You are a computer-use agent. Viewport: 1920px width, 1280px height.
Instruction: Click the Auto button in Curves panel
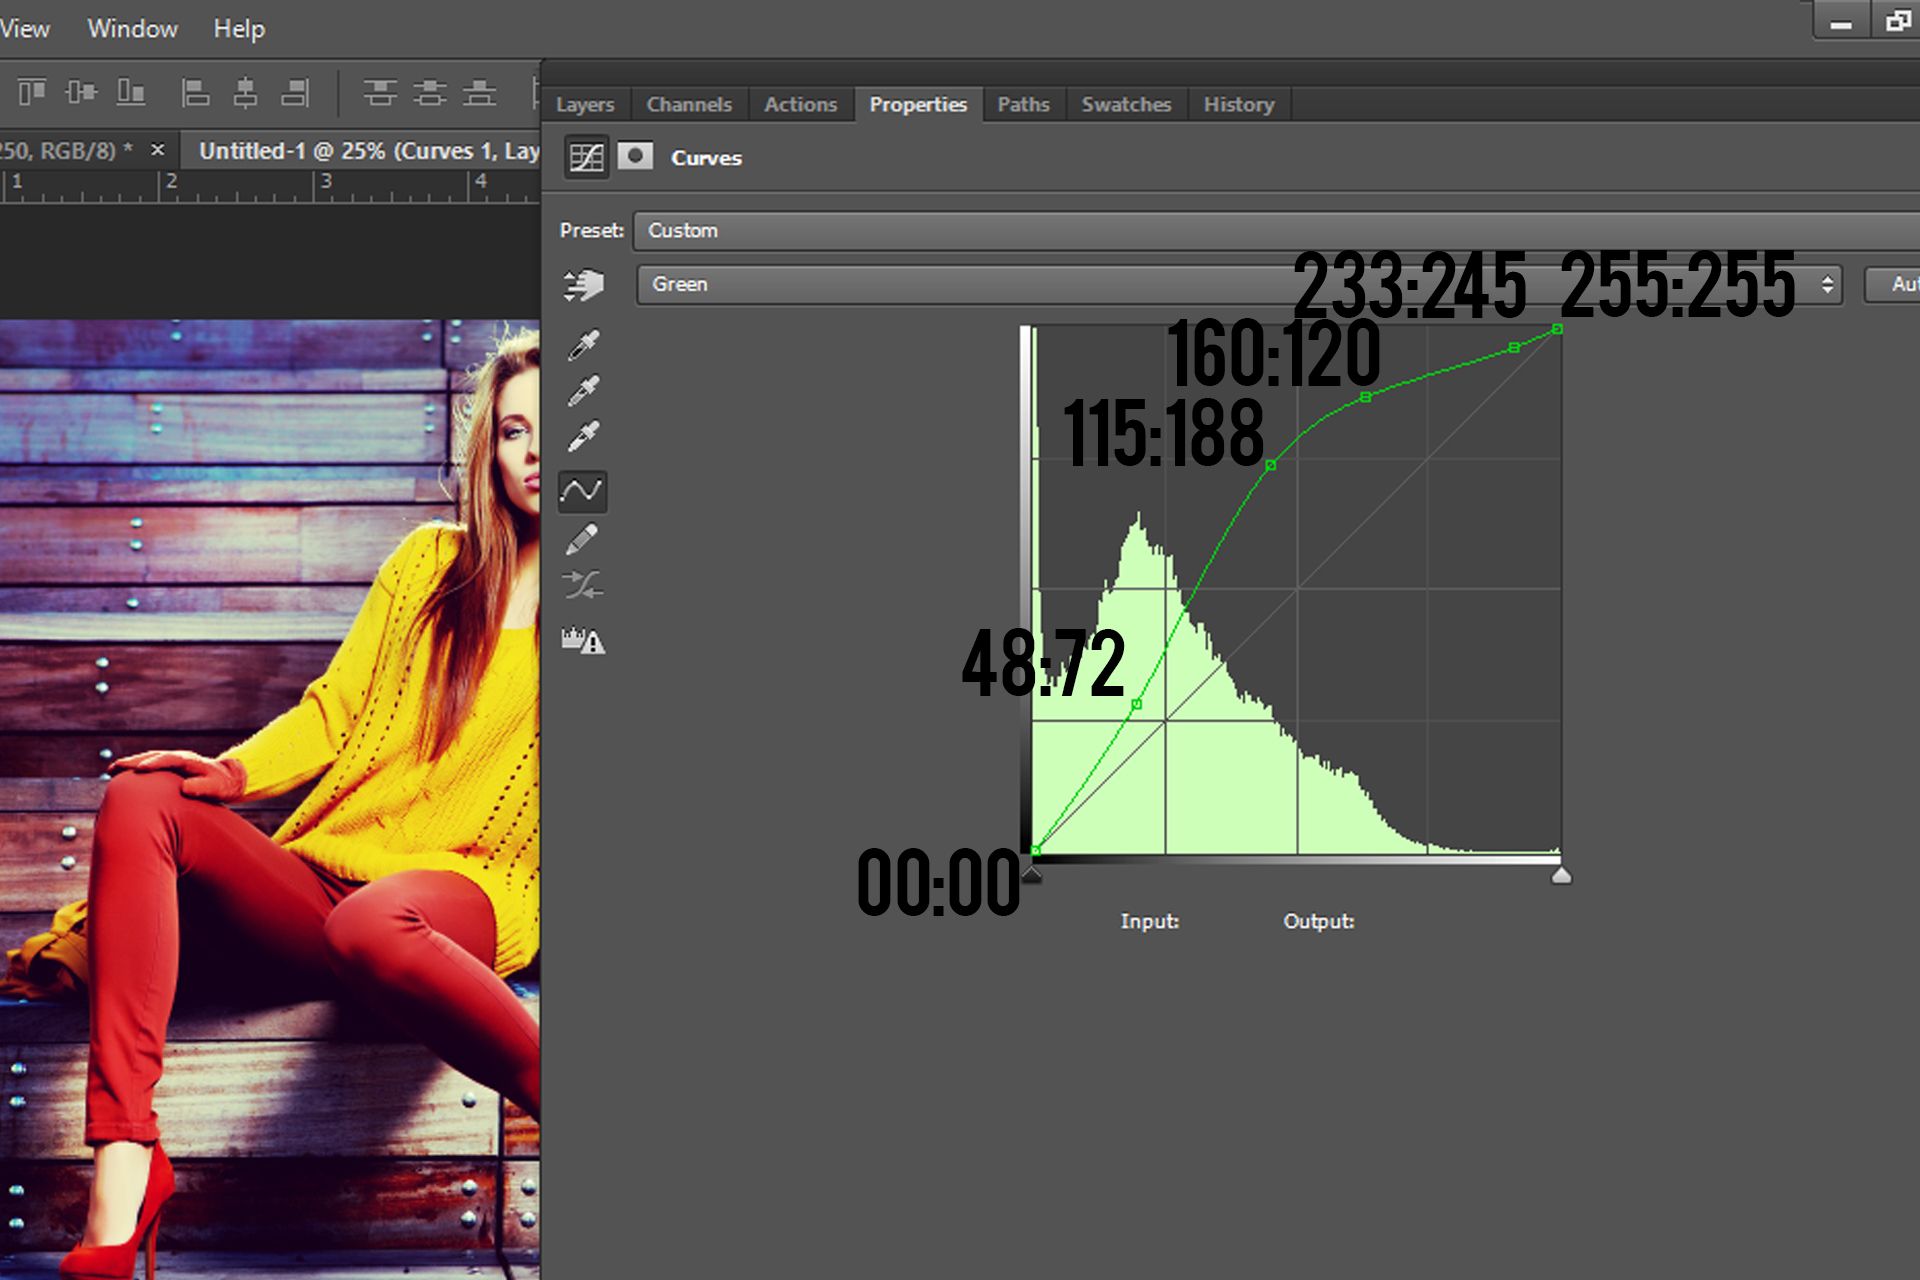tap(1900, 284)
